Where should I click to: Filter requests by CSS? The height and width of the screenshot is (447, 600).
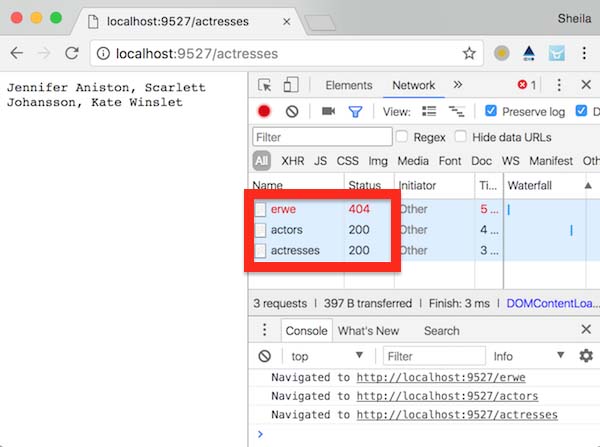[x=347, y=161]
